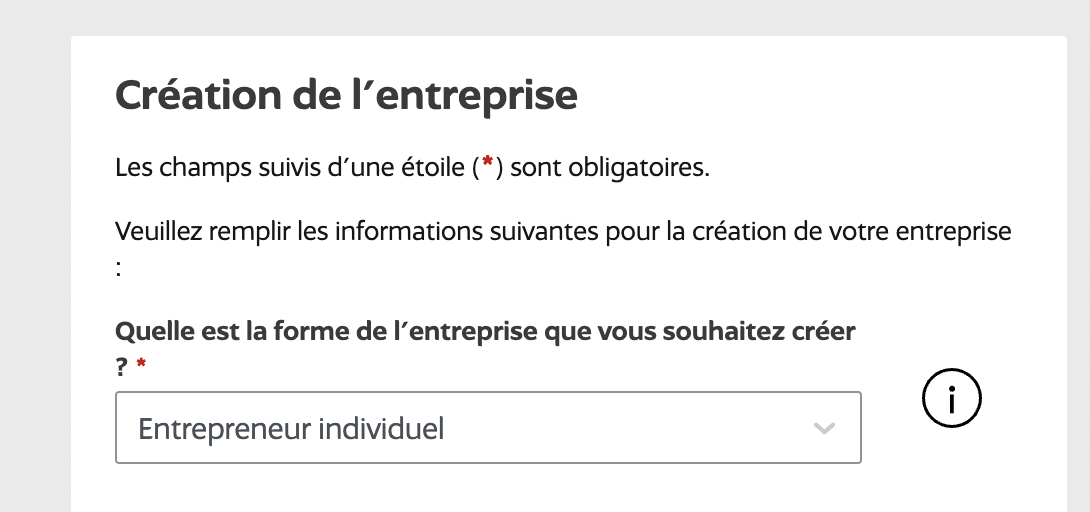This screenshot has height=512, width=1090.
Task: Click the red asterisk in the mandatory fields note
Action: pos(487,164)
